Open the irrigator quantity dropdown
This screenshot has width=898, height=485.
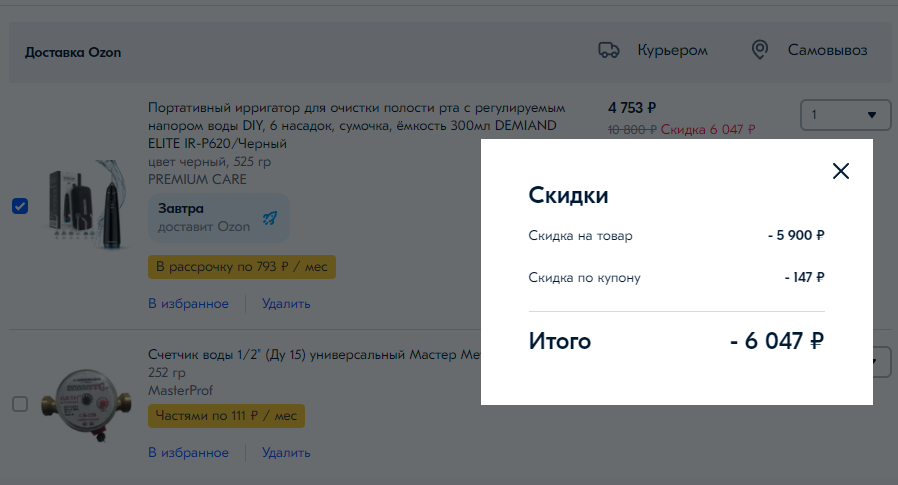coord(845,115)
